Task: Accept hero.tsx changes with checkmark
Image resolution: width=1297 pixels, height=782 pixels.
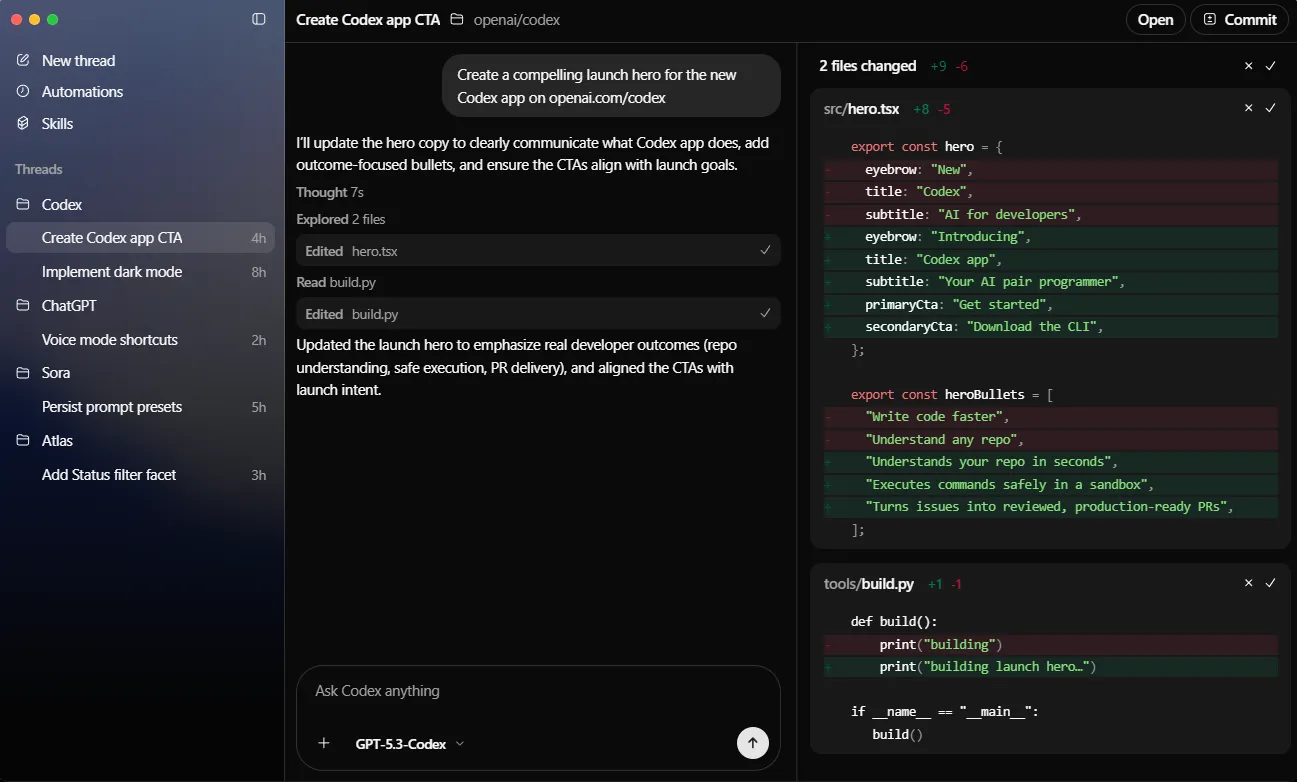Action: (x=1270, y=108)
